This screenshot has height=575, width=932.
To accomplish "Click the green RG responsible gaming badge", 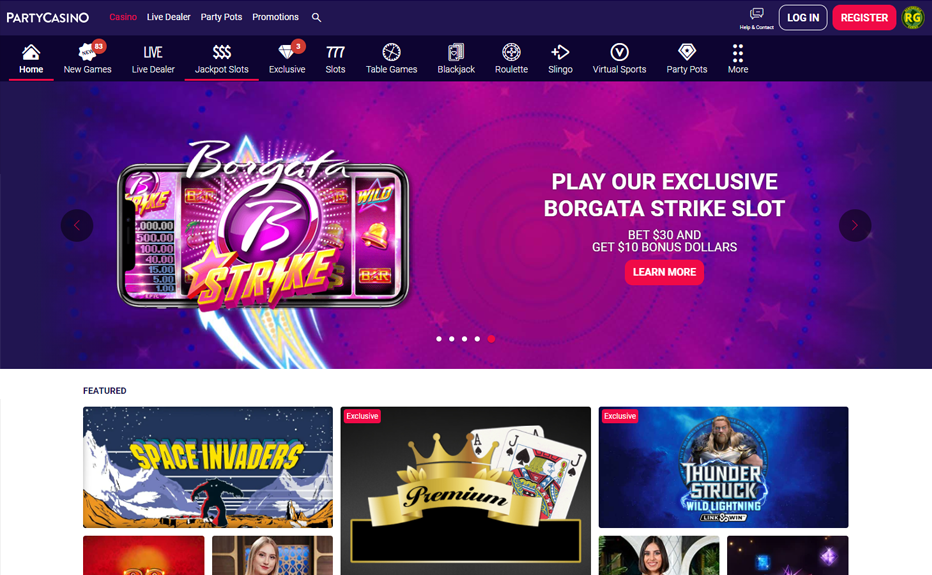I will [x=912, y=18].
